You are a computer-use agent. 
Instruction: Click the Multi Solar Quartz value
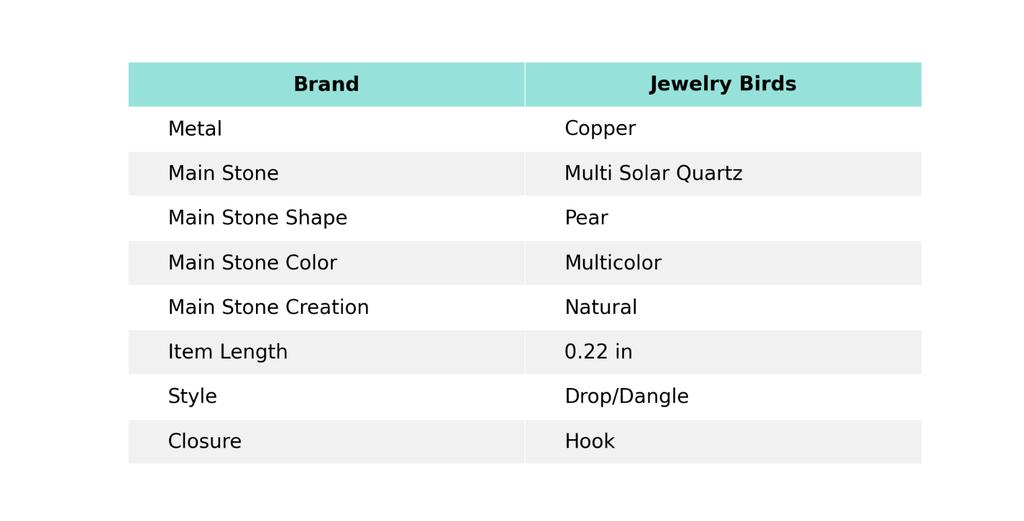click(653, 174)
